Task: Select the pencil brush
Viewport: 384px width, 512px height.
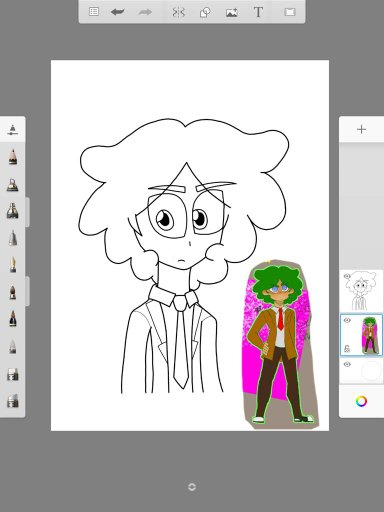Action: point(13,157)
